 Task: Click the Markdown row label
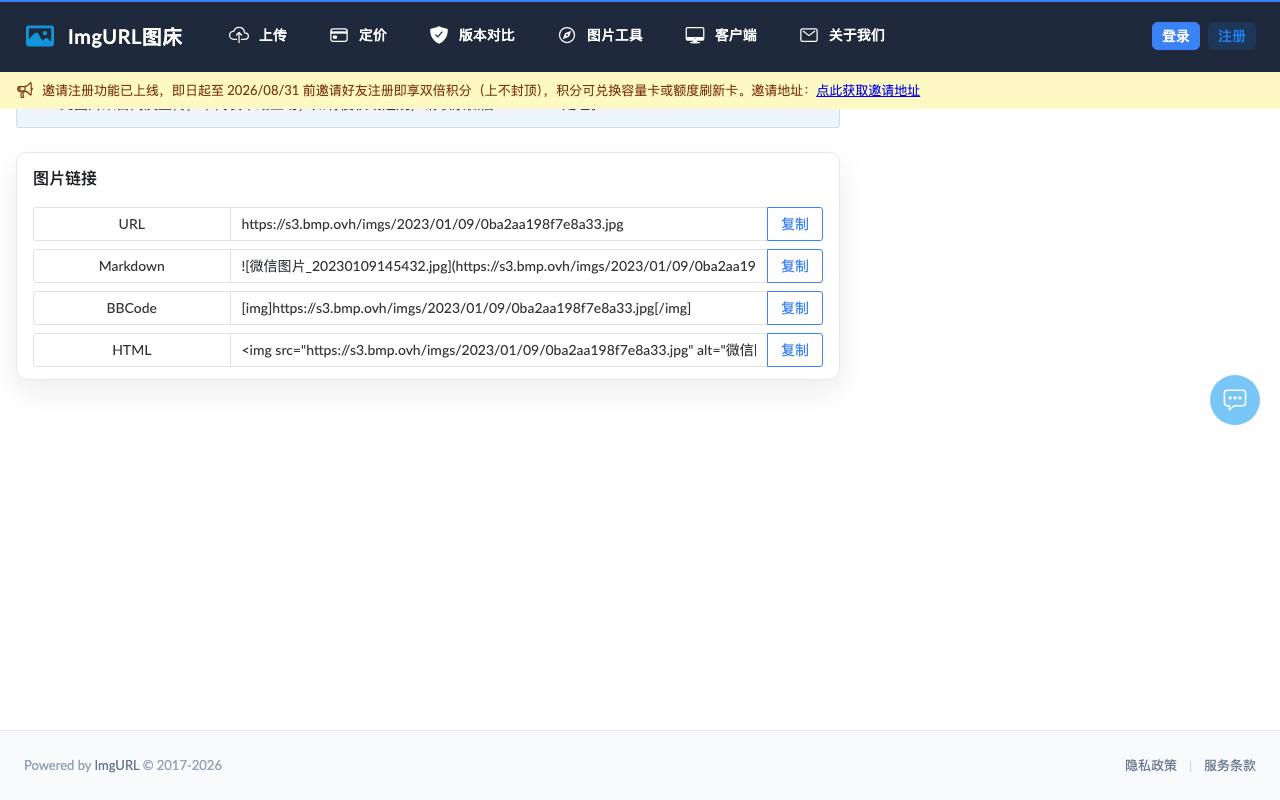click(x=132, y=266)
